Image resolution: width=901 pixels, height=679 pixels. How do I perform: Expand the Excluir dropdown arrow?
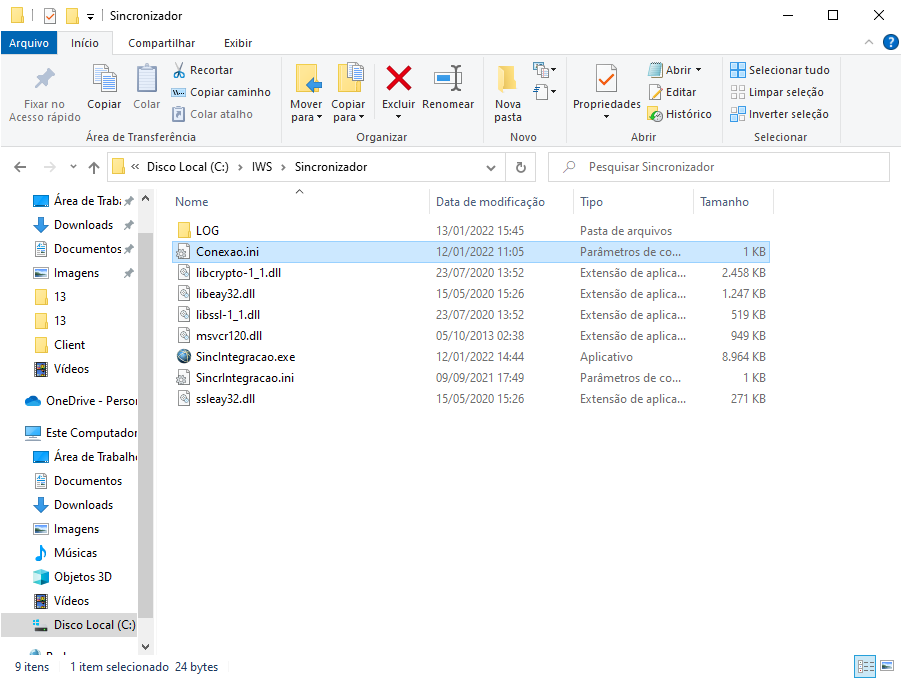click(398, 117)
